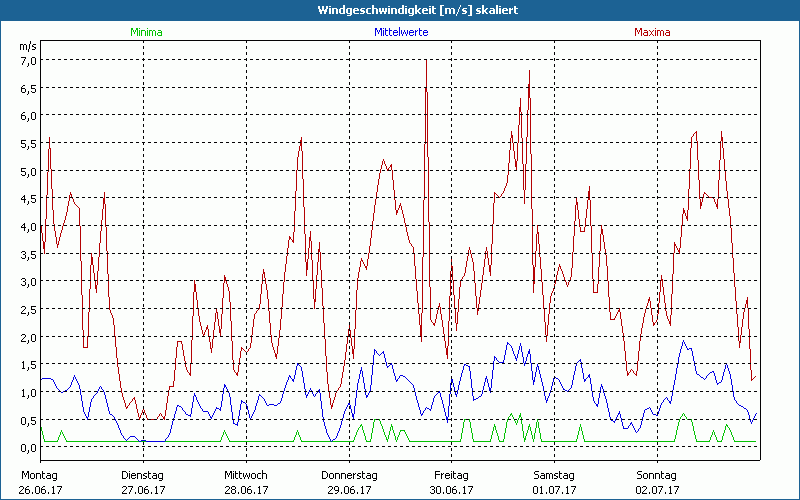Select the blue 'Mittelwerte' legend label
This screenshot has width=800, height=500.
click(400, 32)
